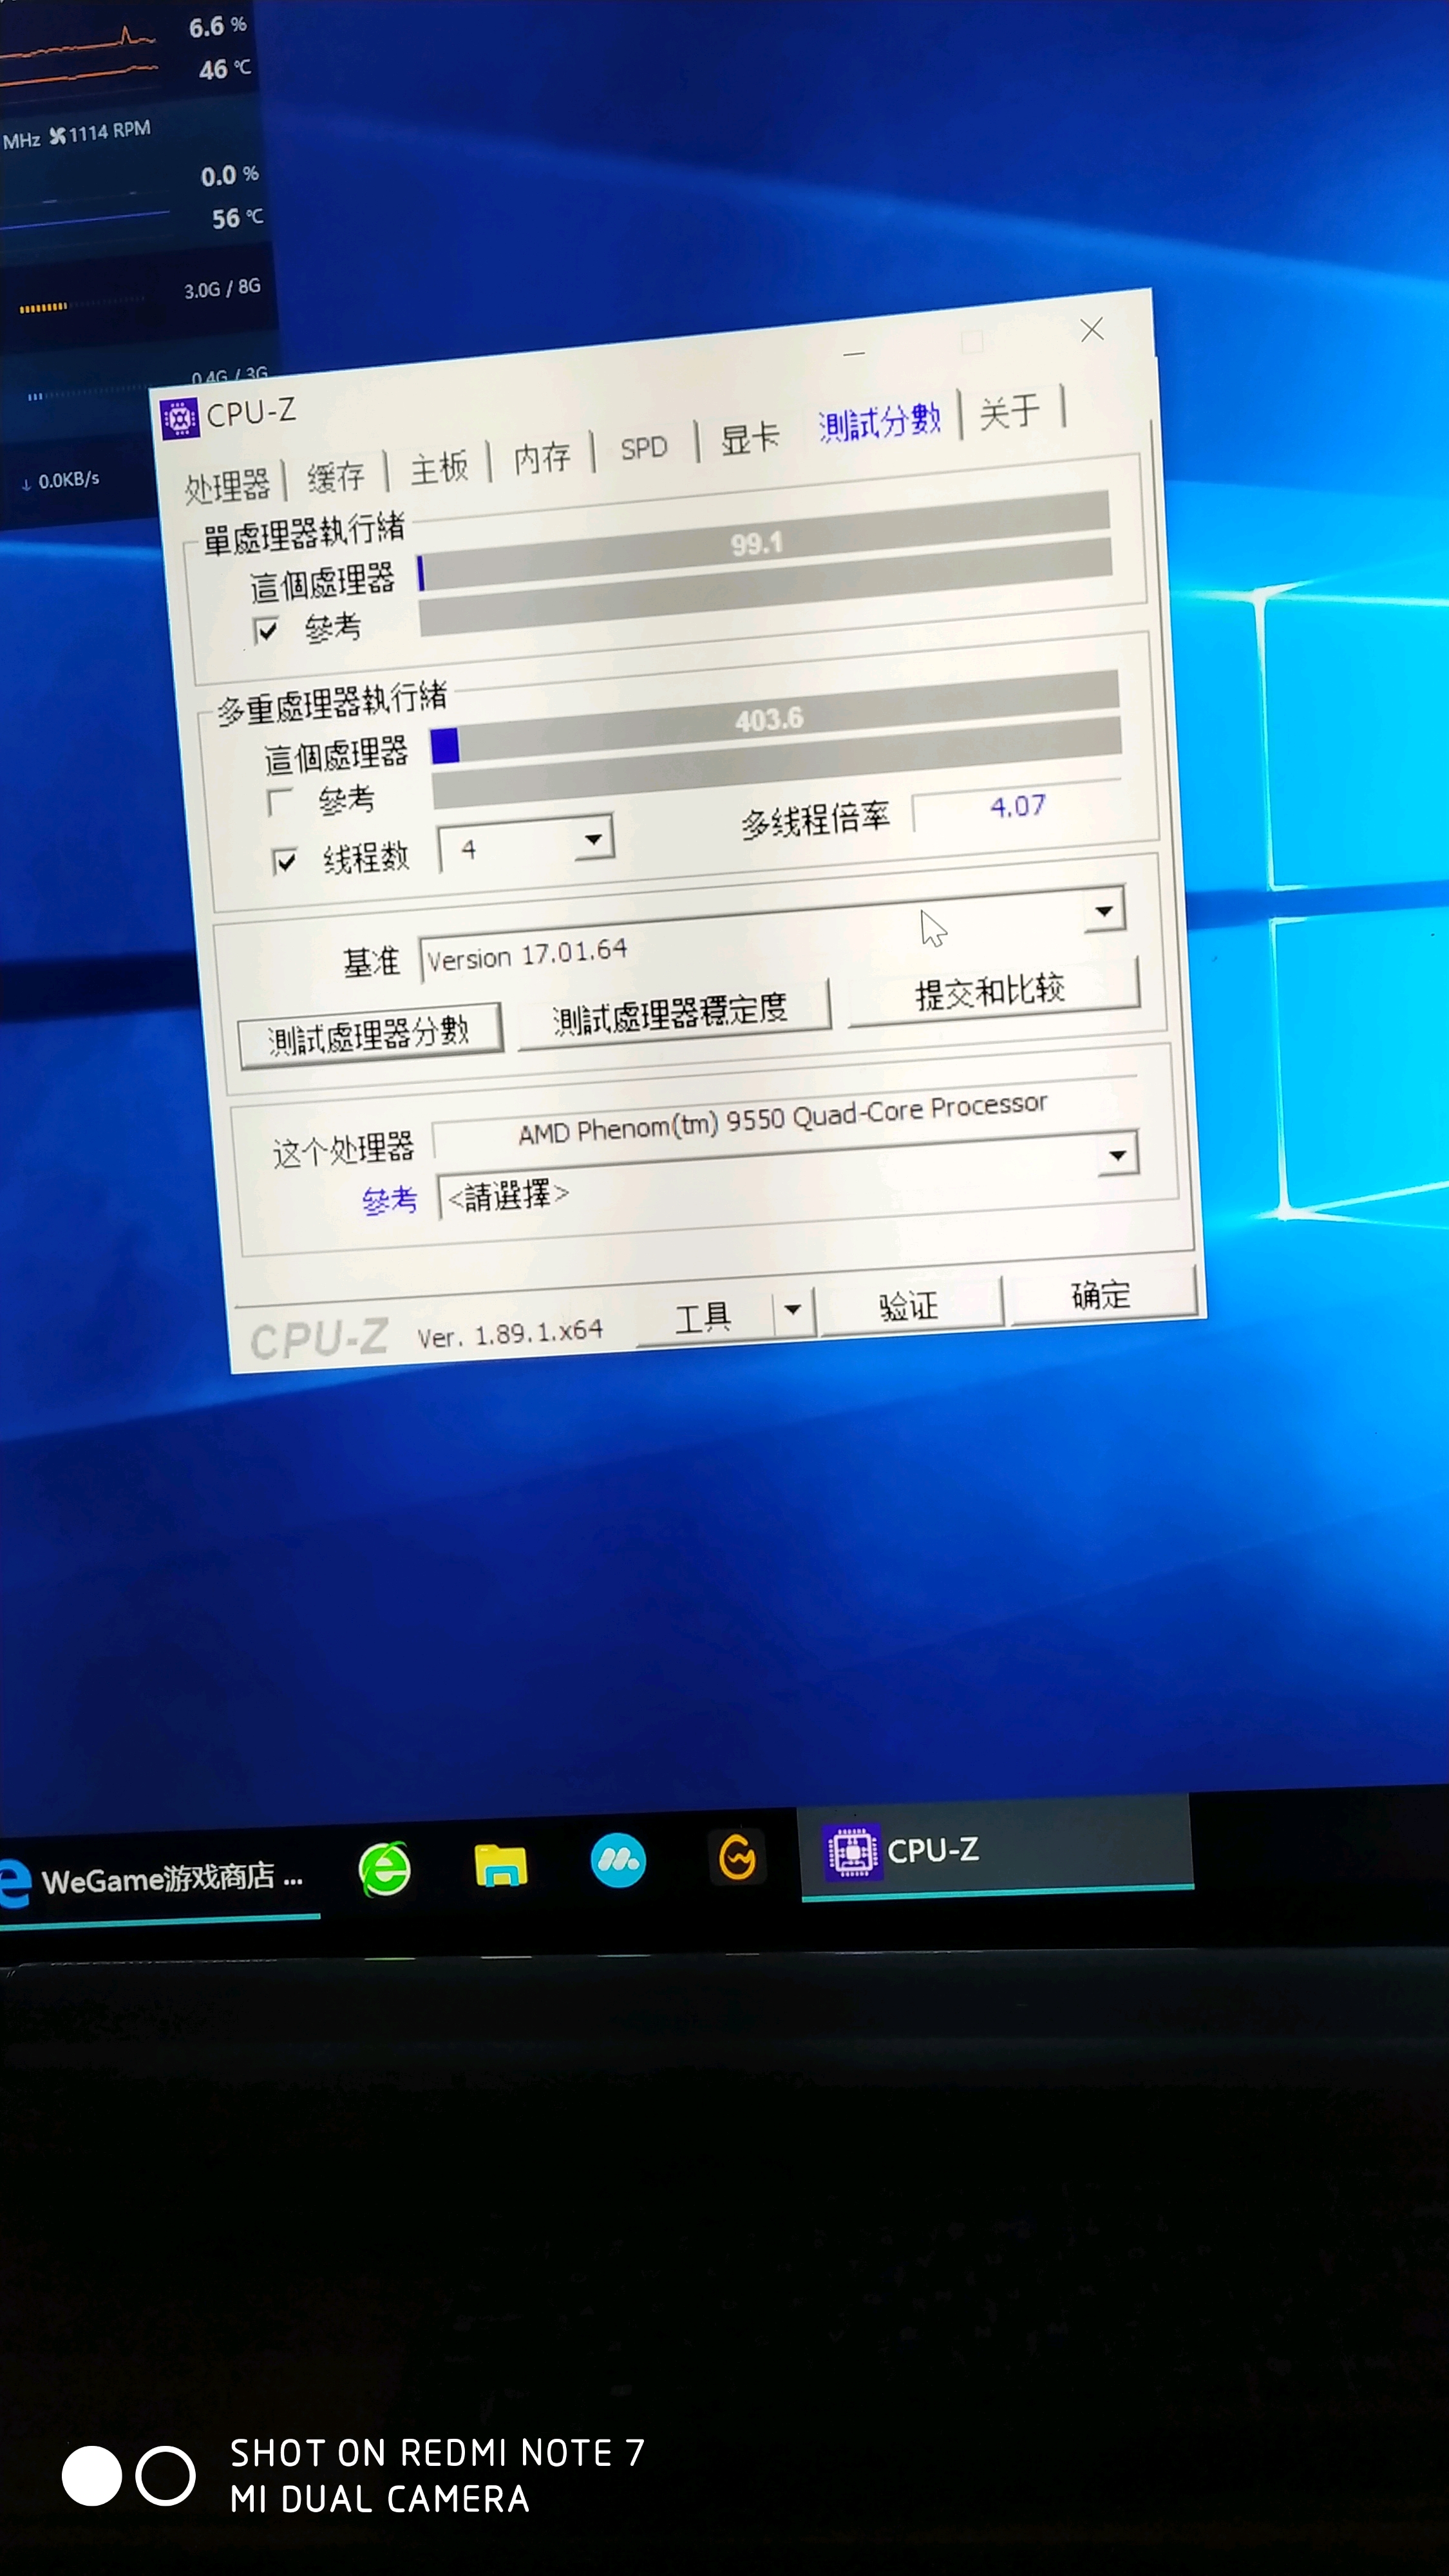This screenshot has height=2576, width=1449.
Task: Click the 提交和比较 button
Action: (991, 991)
